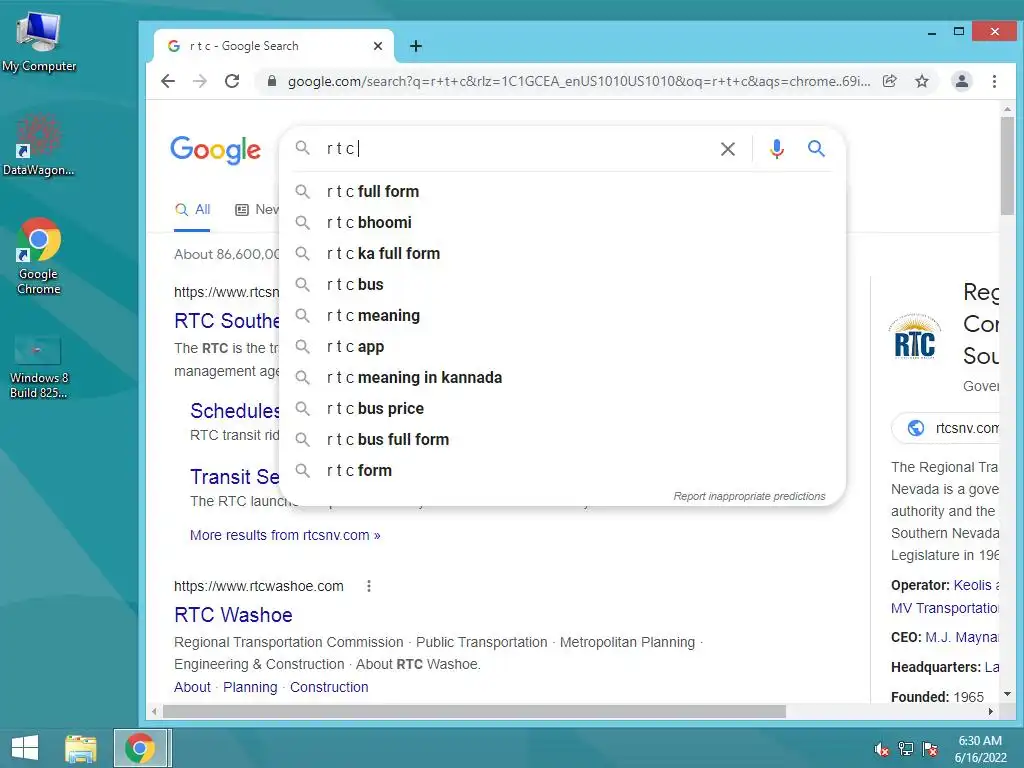
Task: Start voice search with the microphone
Action: click(776, 149)
